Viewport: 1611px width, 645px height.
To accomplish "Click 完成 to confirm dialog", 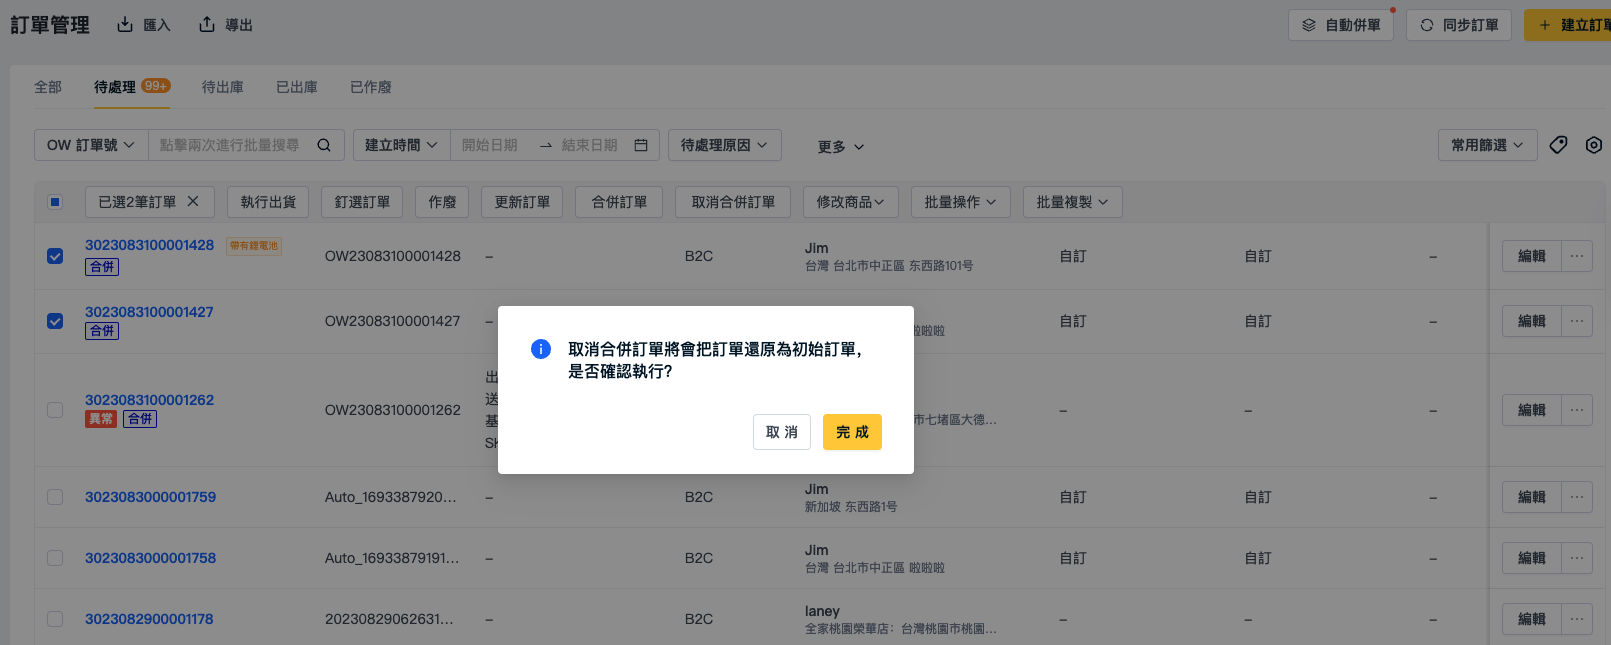I will coord(852,432).
